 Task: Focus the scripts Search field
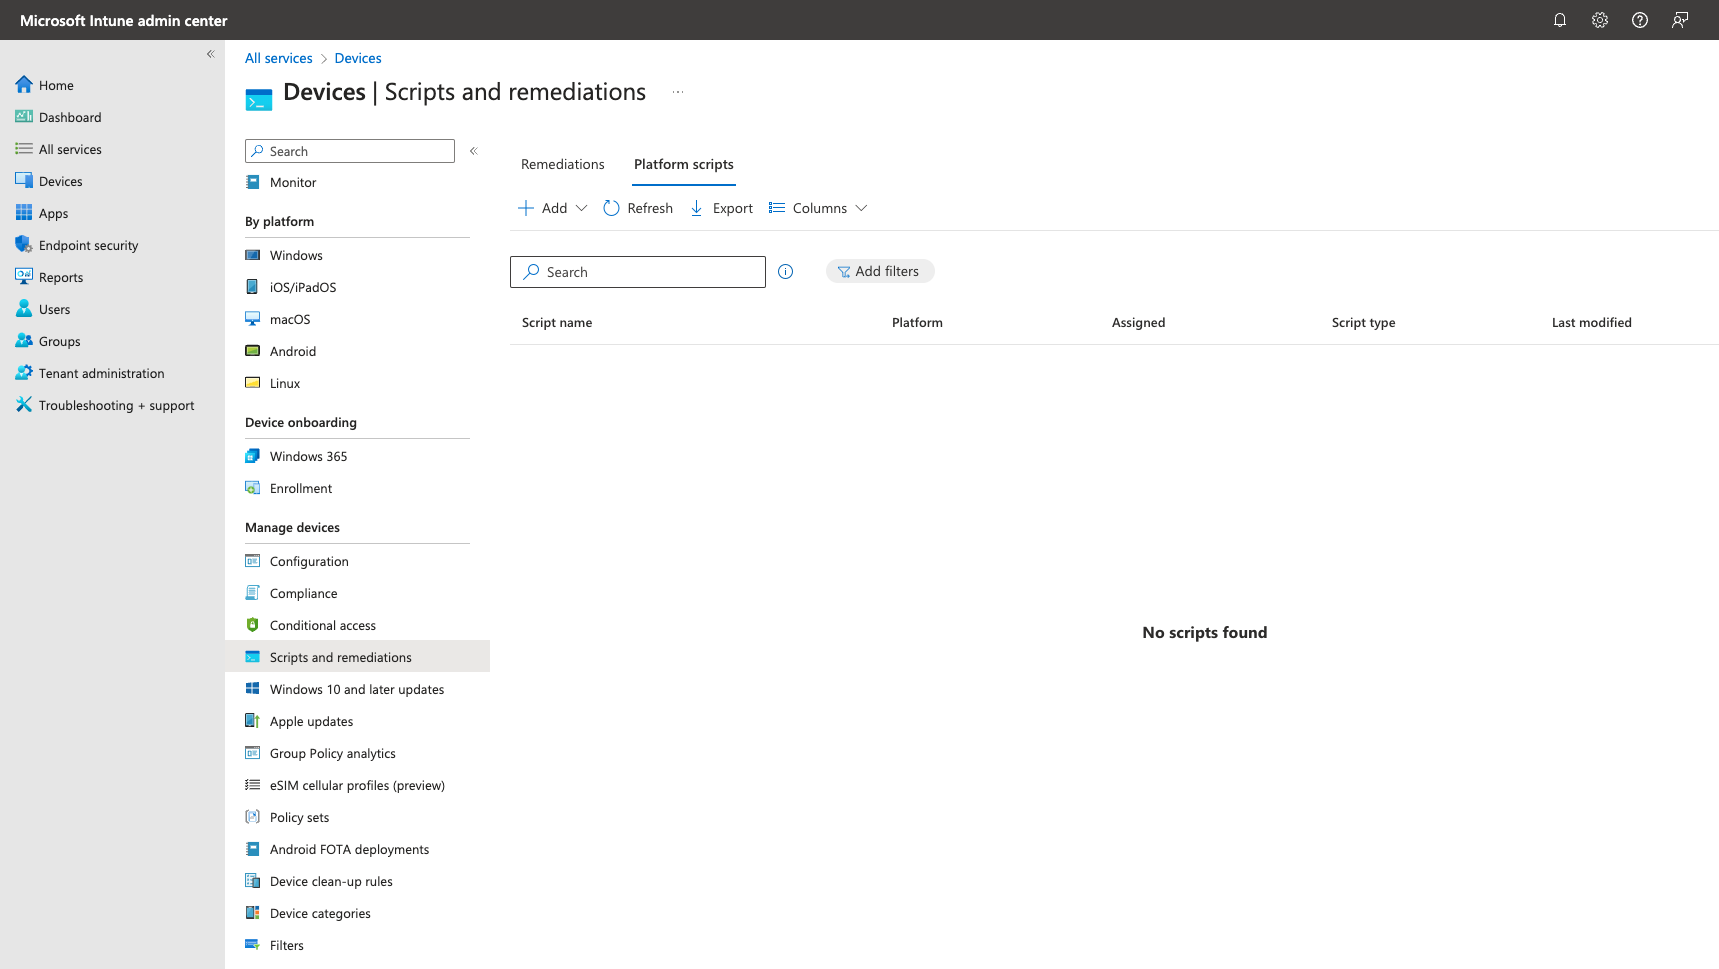[638, 272]
